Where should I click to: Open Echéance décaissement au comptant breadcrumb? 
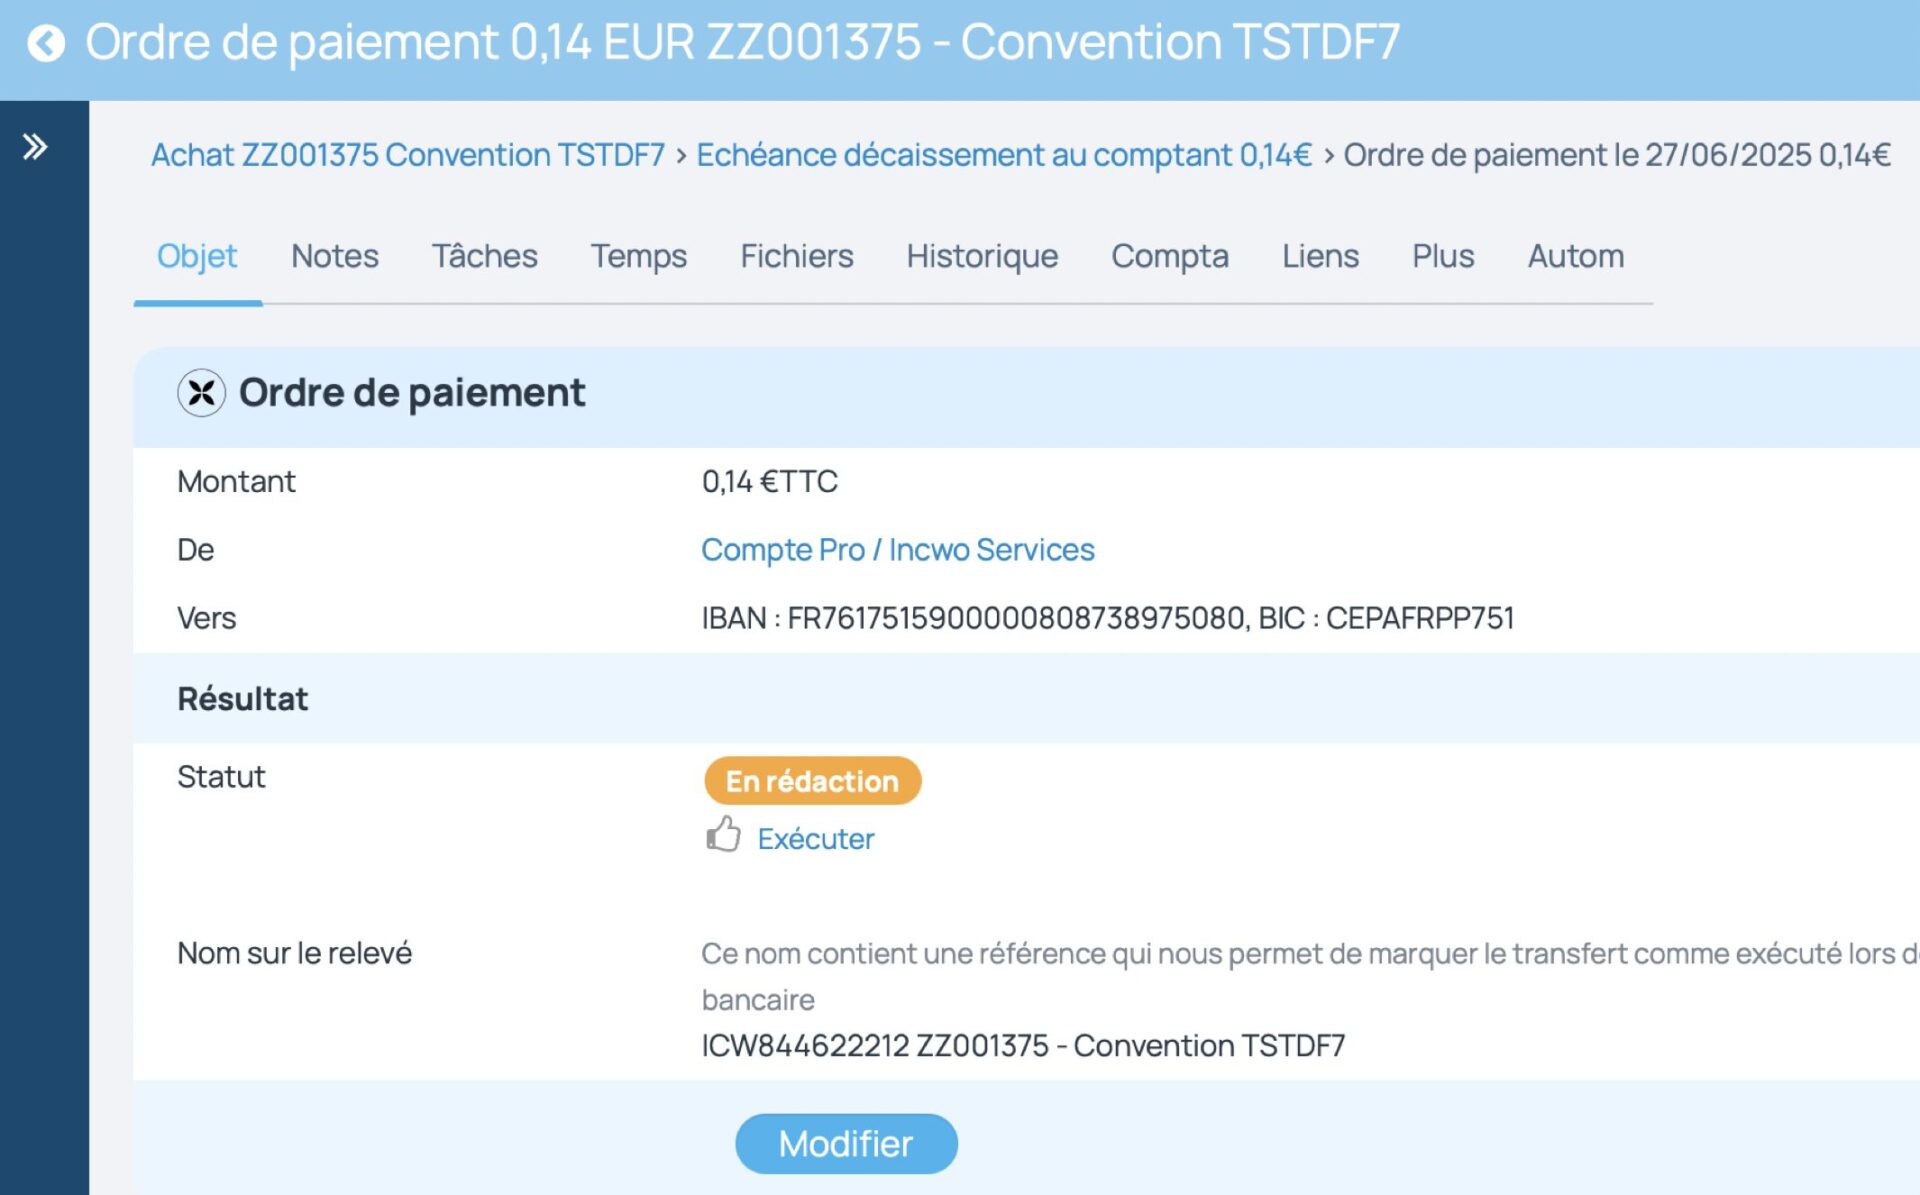point(1003,155)
